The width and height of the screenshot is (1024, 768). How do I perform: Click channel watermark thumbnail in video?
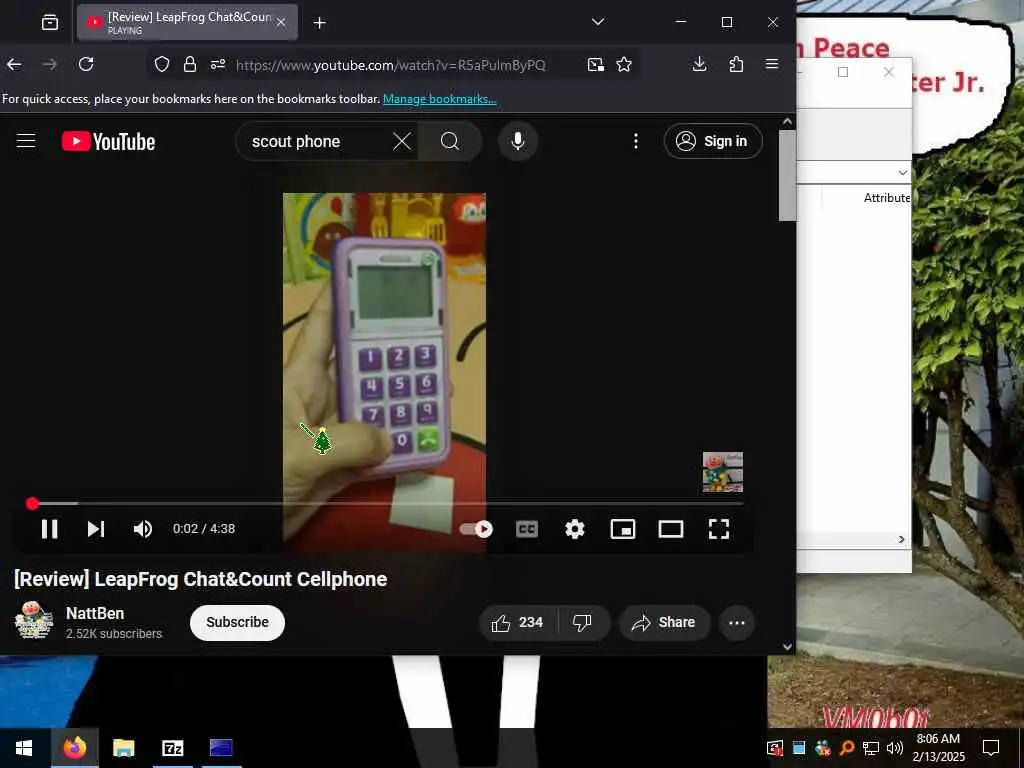click(723, 472)
